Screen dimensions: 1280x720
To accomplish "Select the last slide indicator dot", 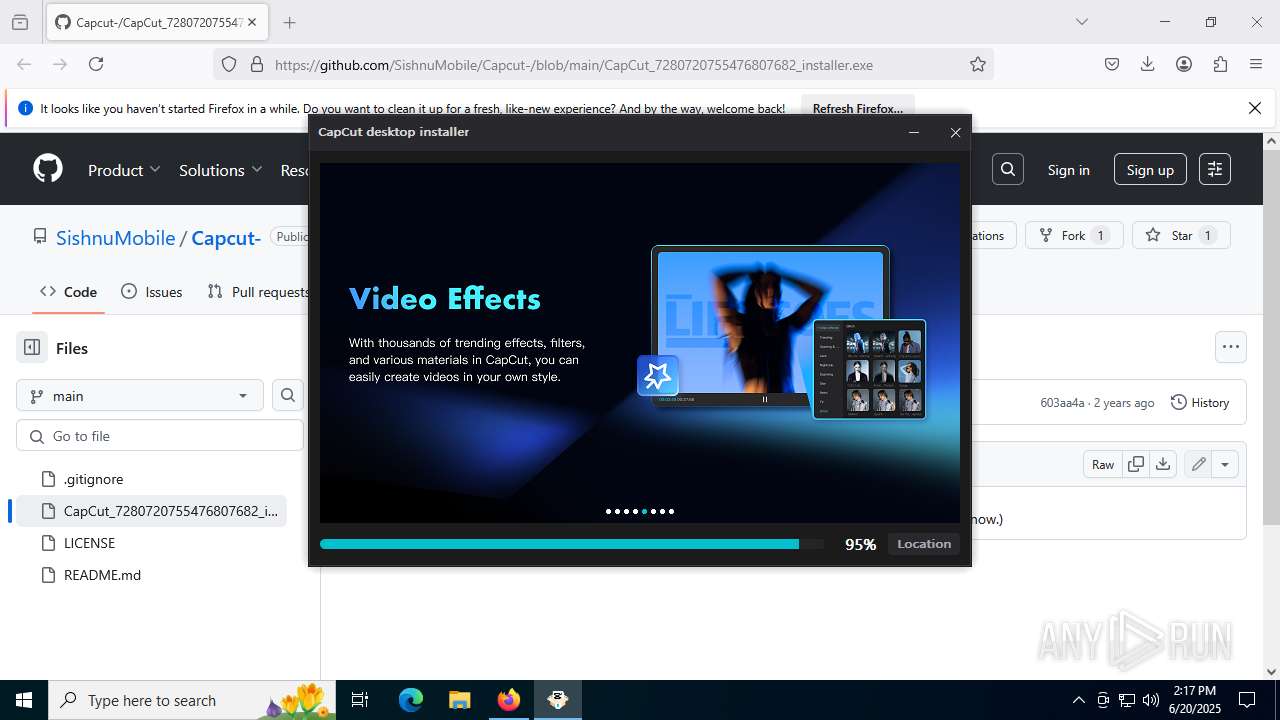I will [x=671, y=511].
